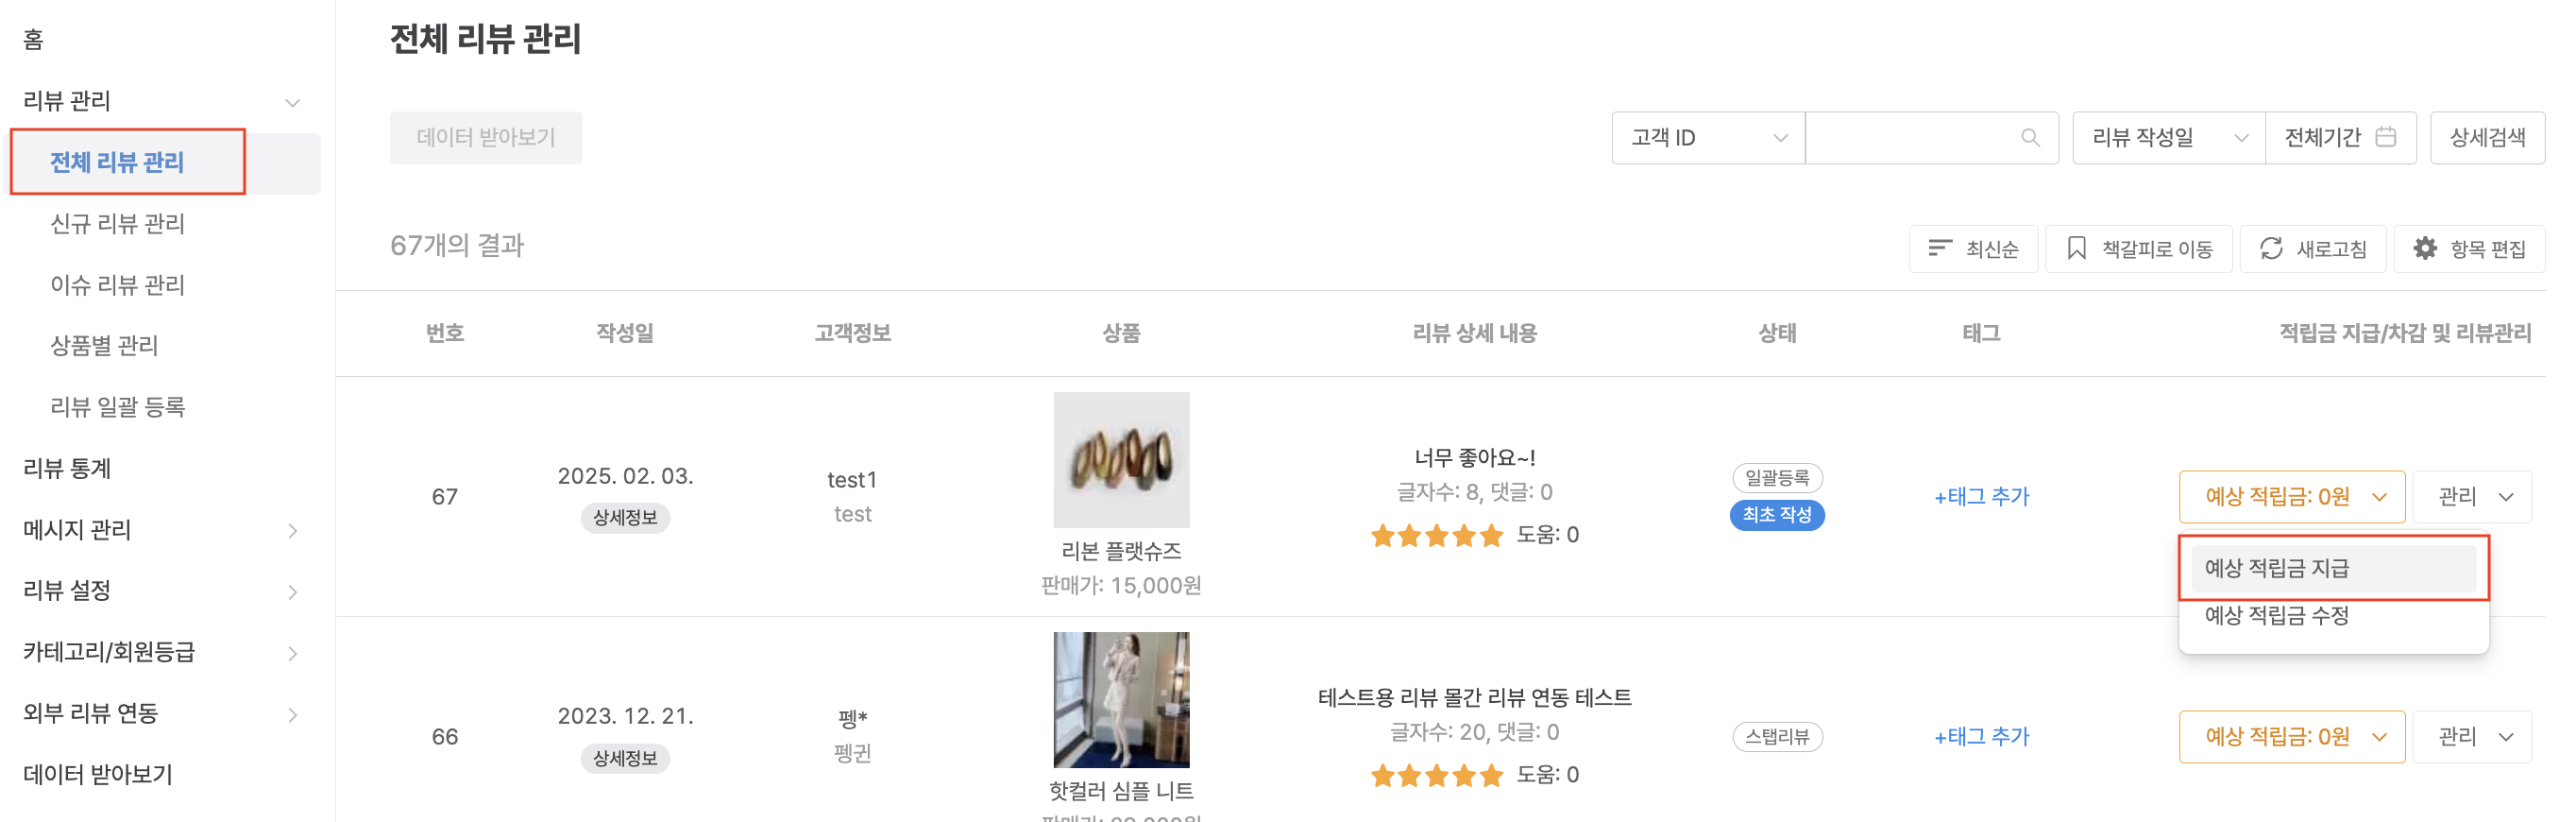The image size is (2576, 822).
Task: Choose 예상 적립금 수정 menu option
Action: [2276, 616]
